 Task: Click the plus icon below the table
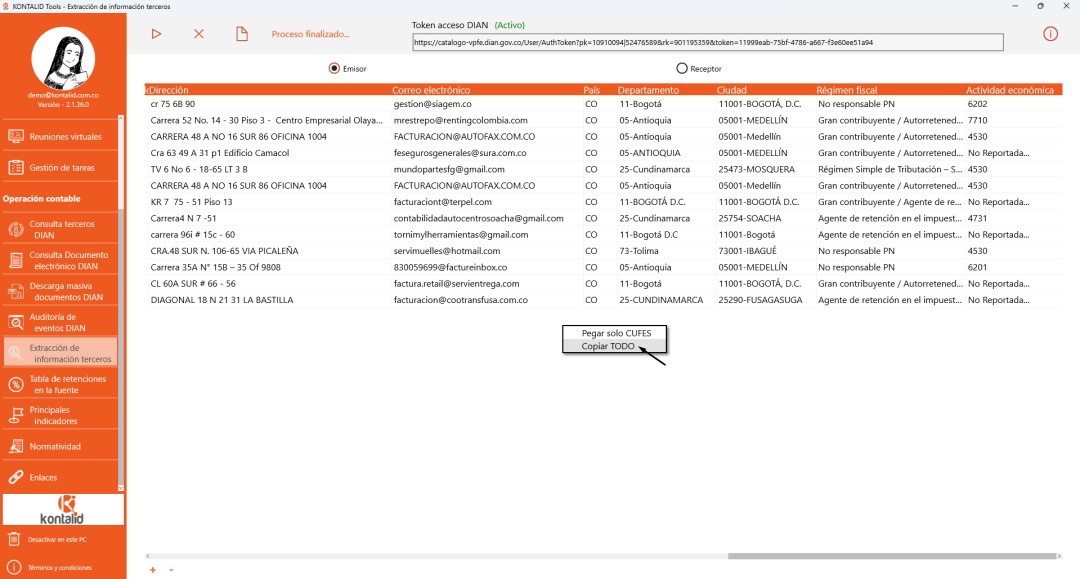(x=153, y=570)
